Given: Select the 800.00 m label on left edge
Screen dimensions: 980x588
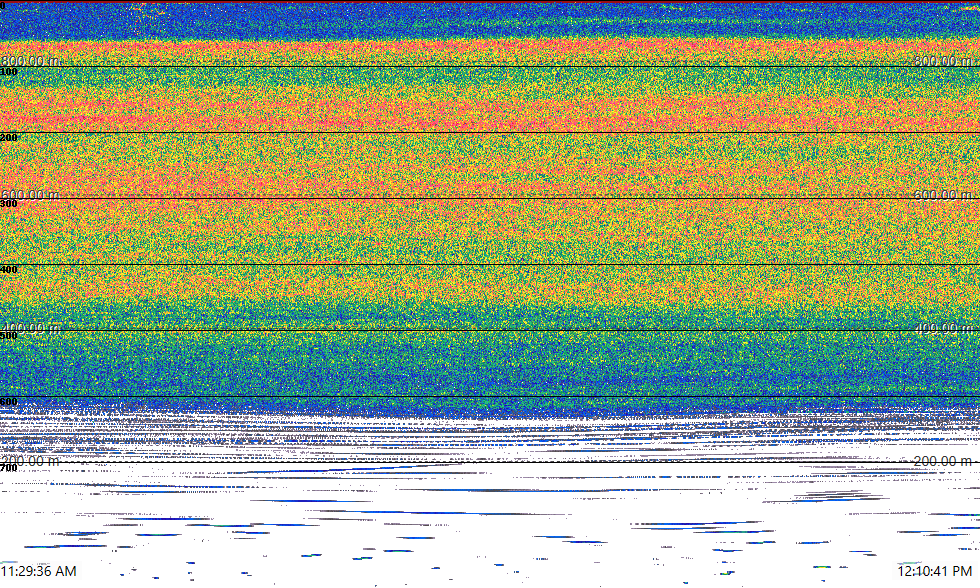Looking at the screenshot, I should tap(31, 61).
